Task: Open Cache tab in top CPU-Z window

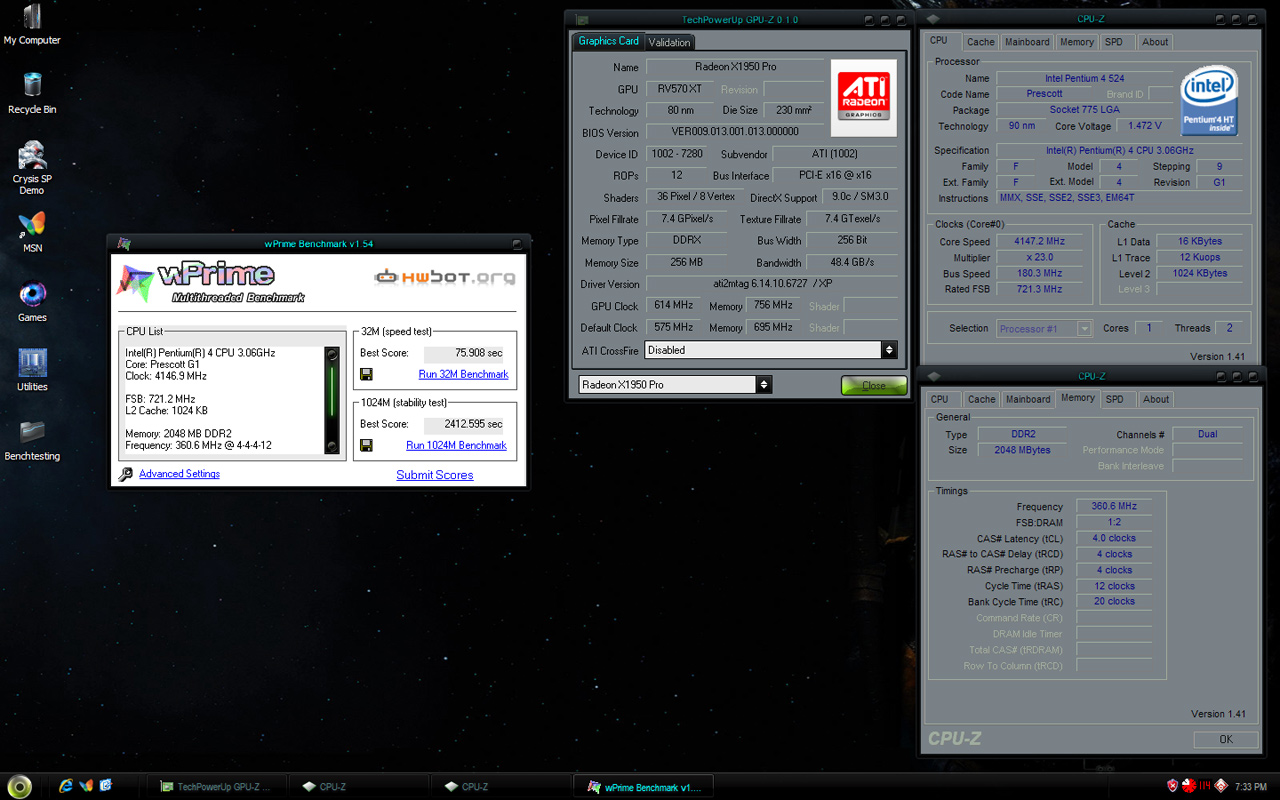Action: [981, 42]
